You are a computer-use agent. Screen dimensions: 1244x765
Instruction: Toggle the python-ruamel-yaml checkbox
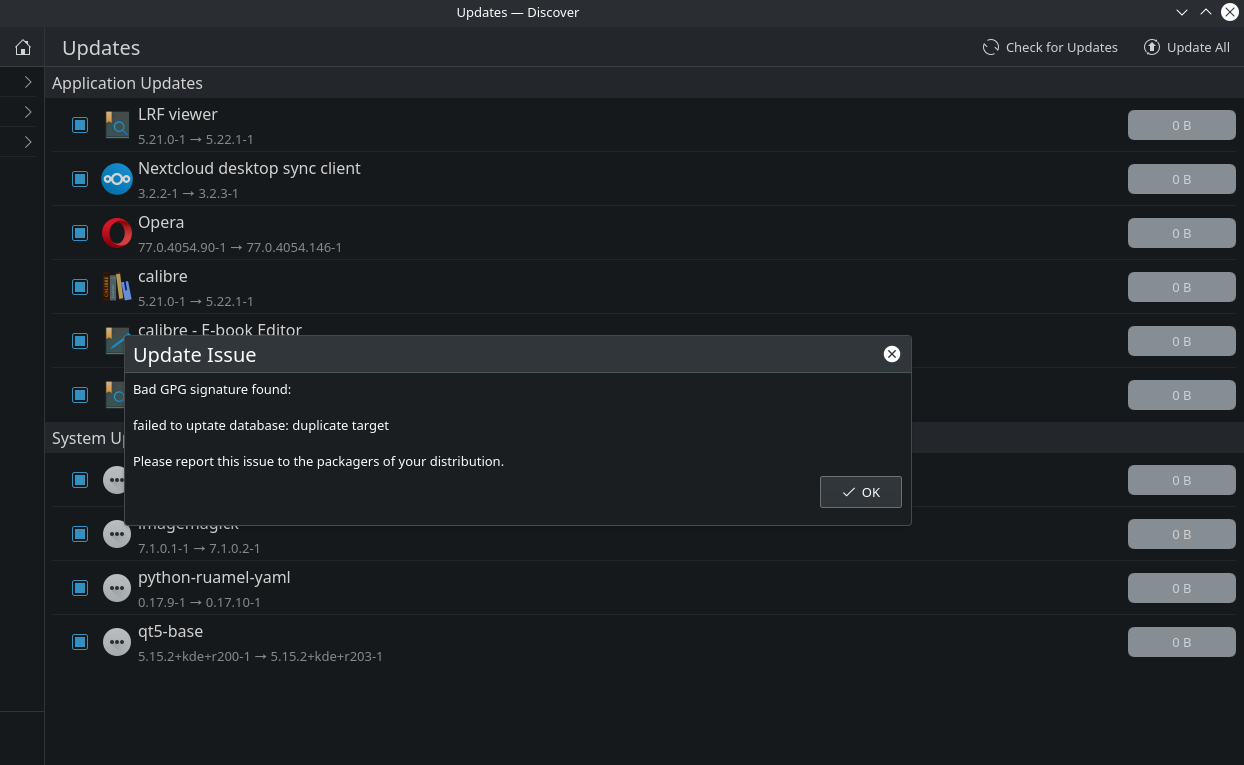point(80,588)
